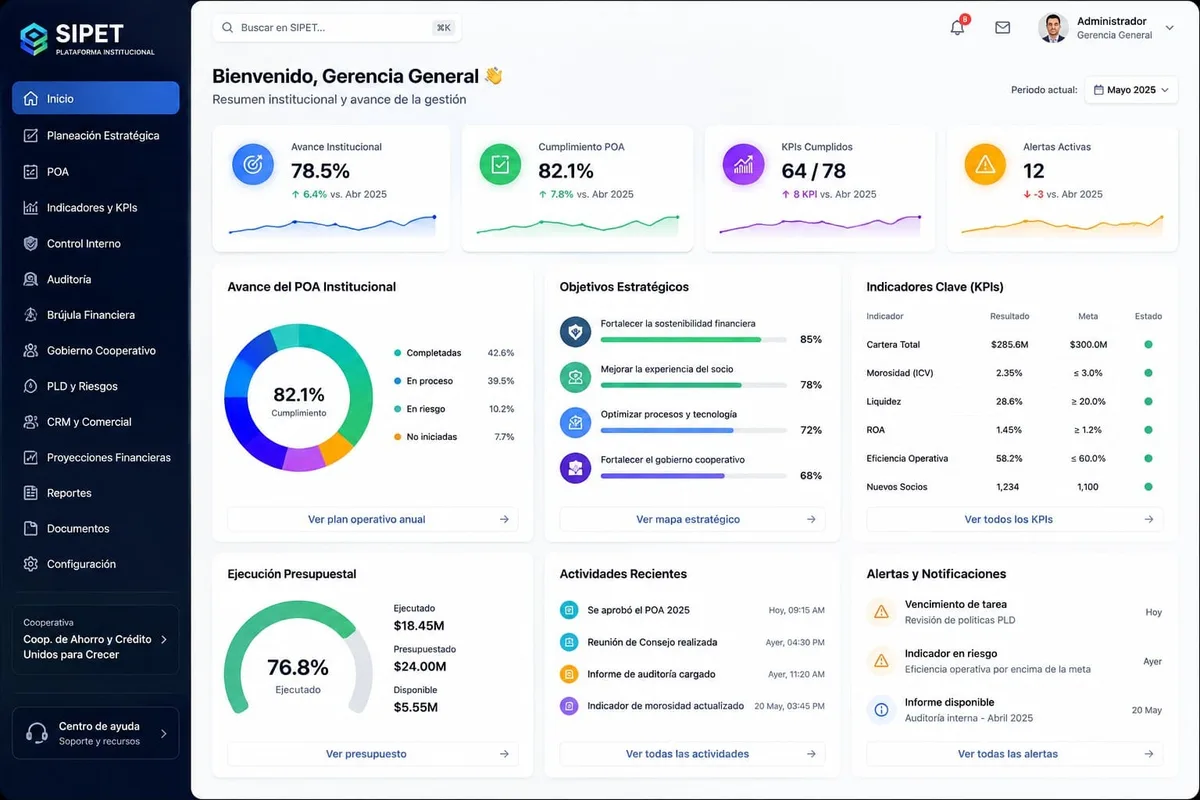Click the Morosidad (ICV) KPI row
Screen dimensions: 1200x800
point(1014,373)
